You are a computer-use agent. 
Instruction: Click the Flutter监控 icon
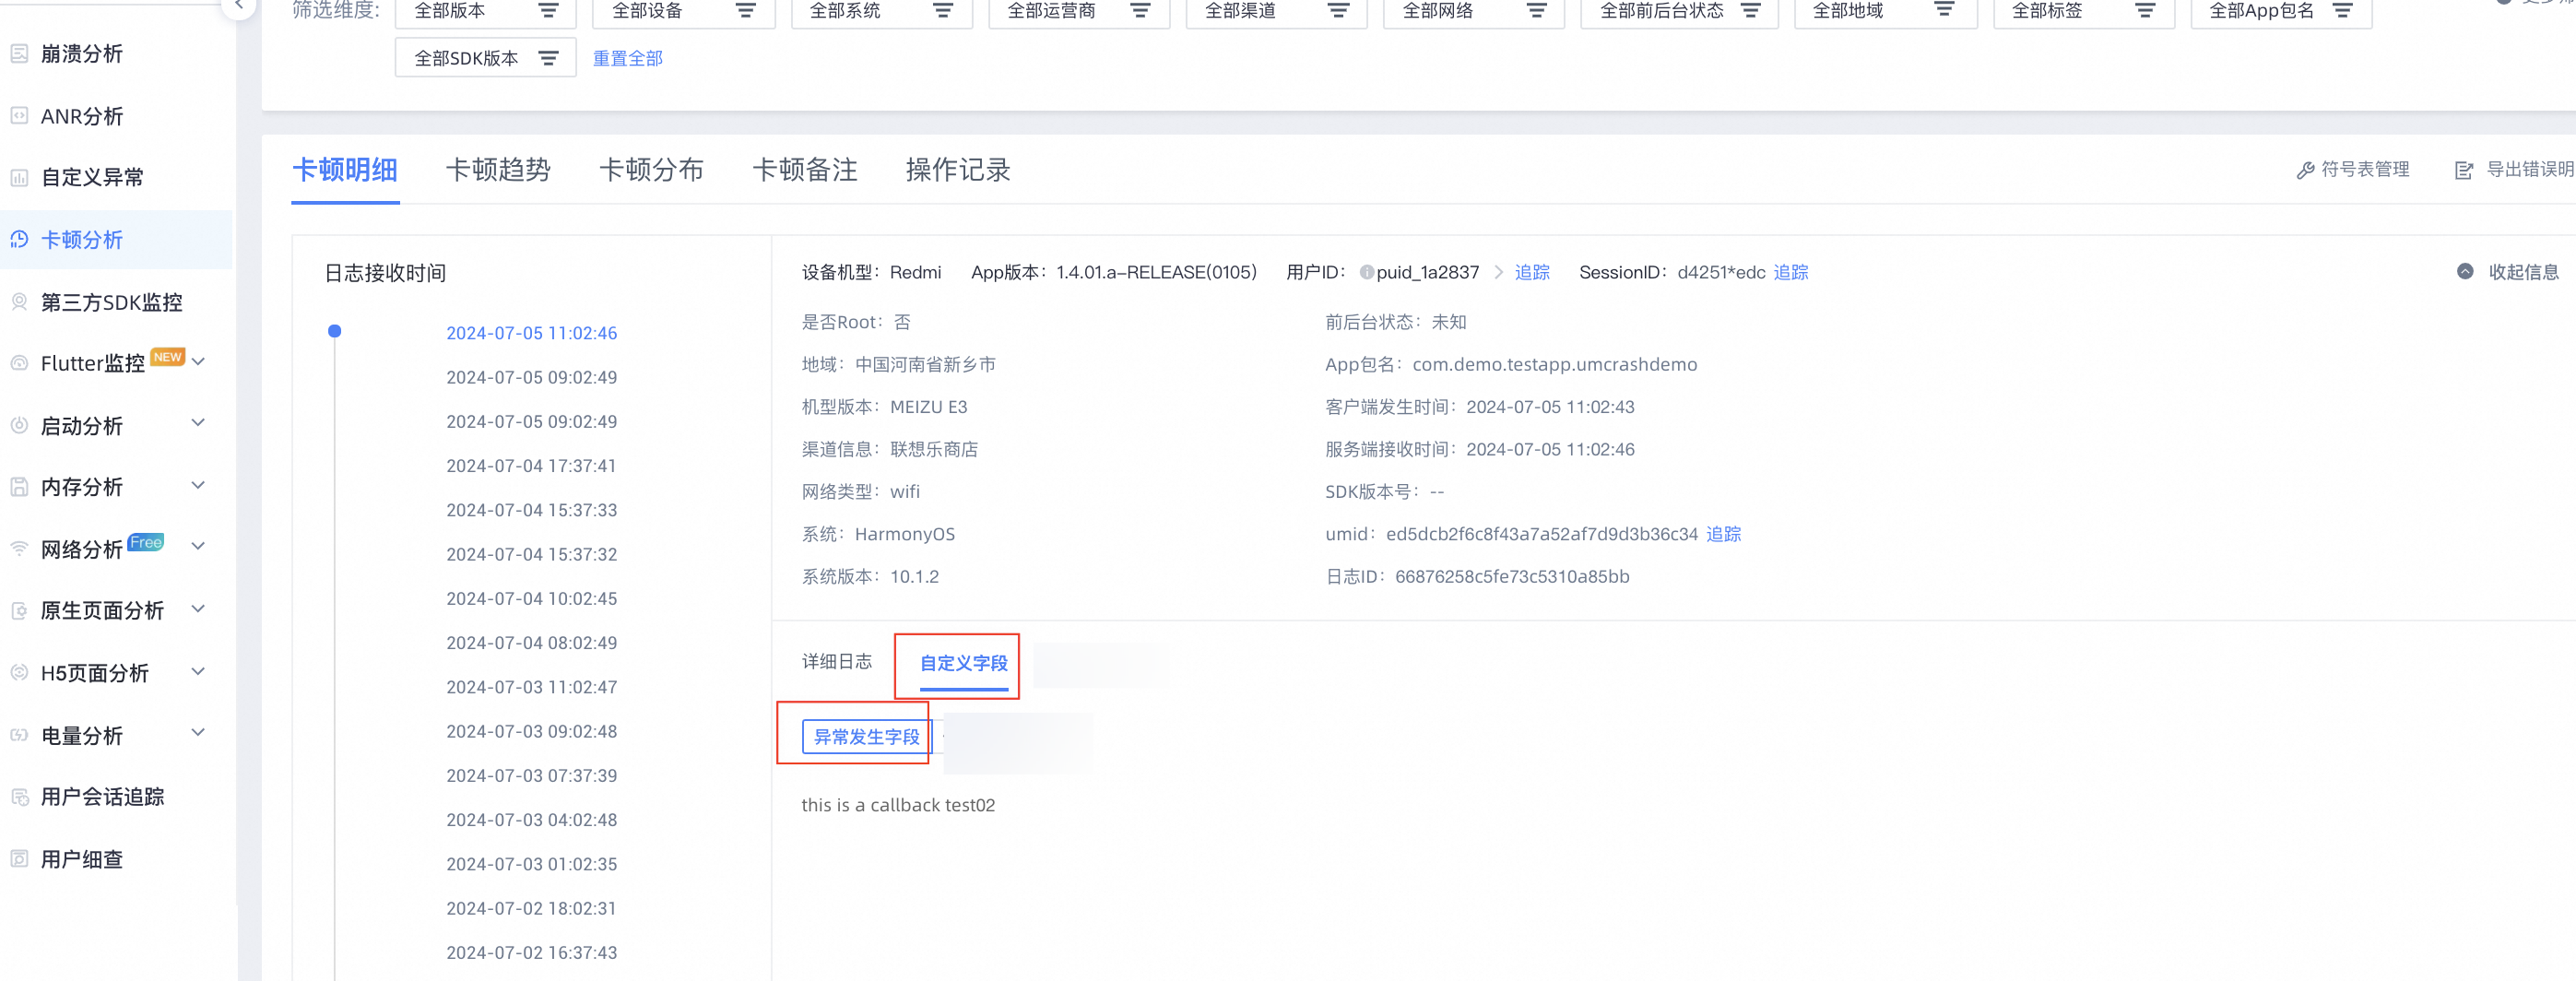[x=19, y=363]
